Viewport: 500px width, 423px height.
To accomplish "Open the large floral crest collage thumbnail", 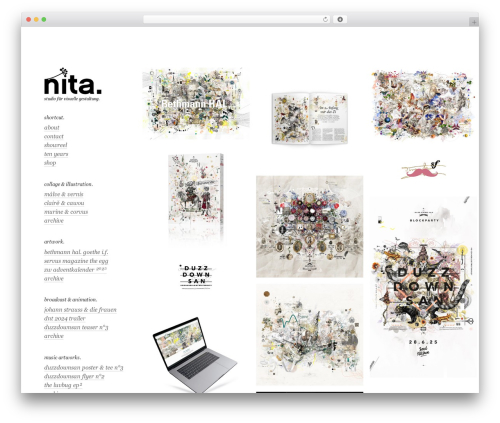I will pos(310,227).
